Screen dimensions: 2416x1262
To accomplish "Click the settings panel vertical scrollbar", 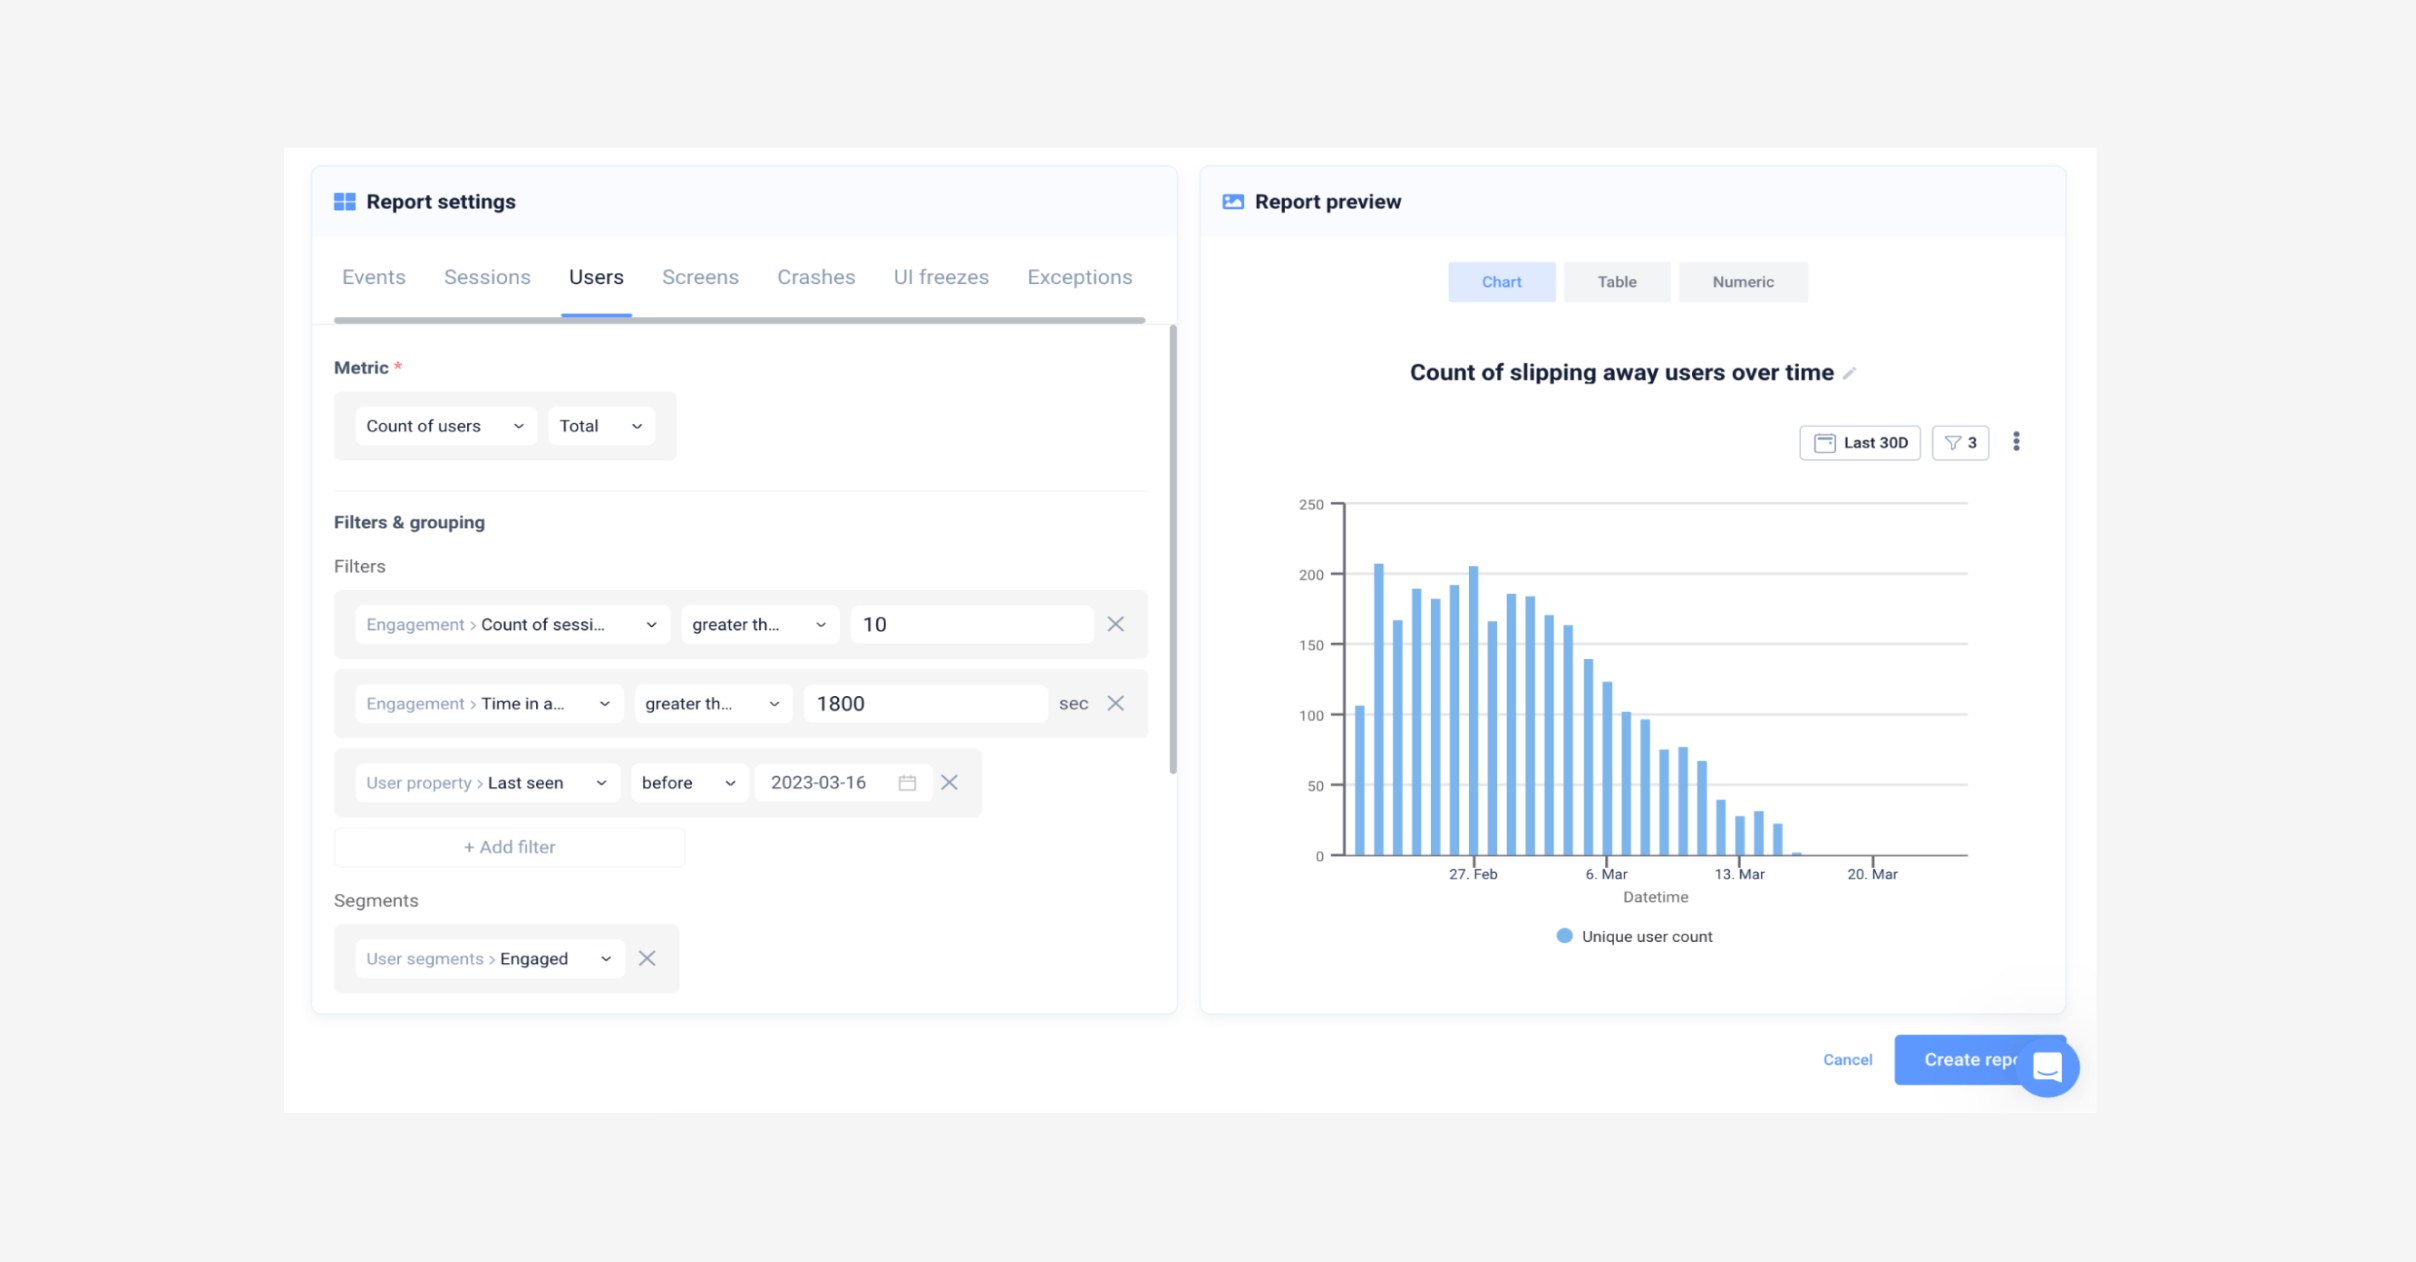I will pos(1172,550).
